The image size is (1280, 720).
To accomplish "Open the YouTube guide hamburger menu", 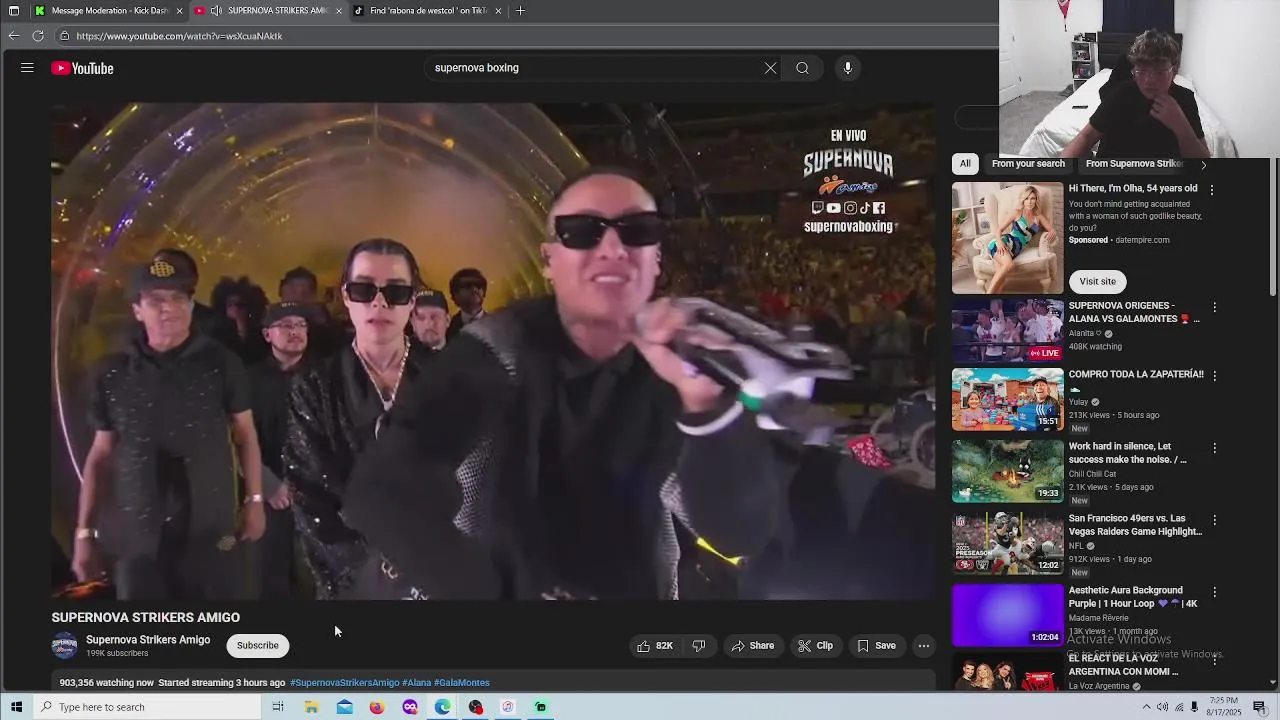I will point(27,68).
